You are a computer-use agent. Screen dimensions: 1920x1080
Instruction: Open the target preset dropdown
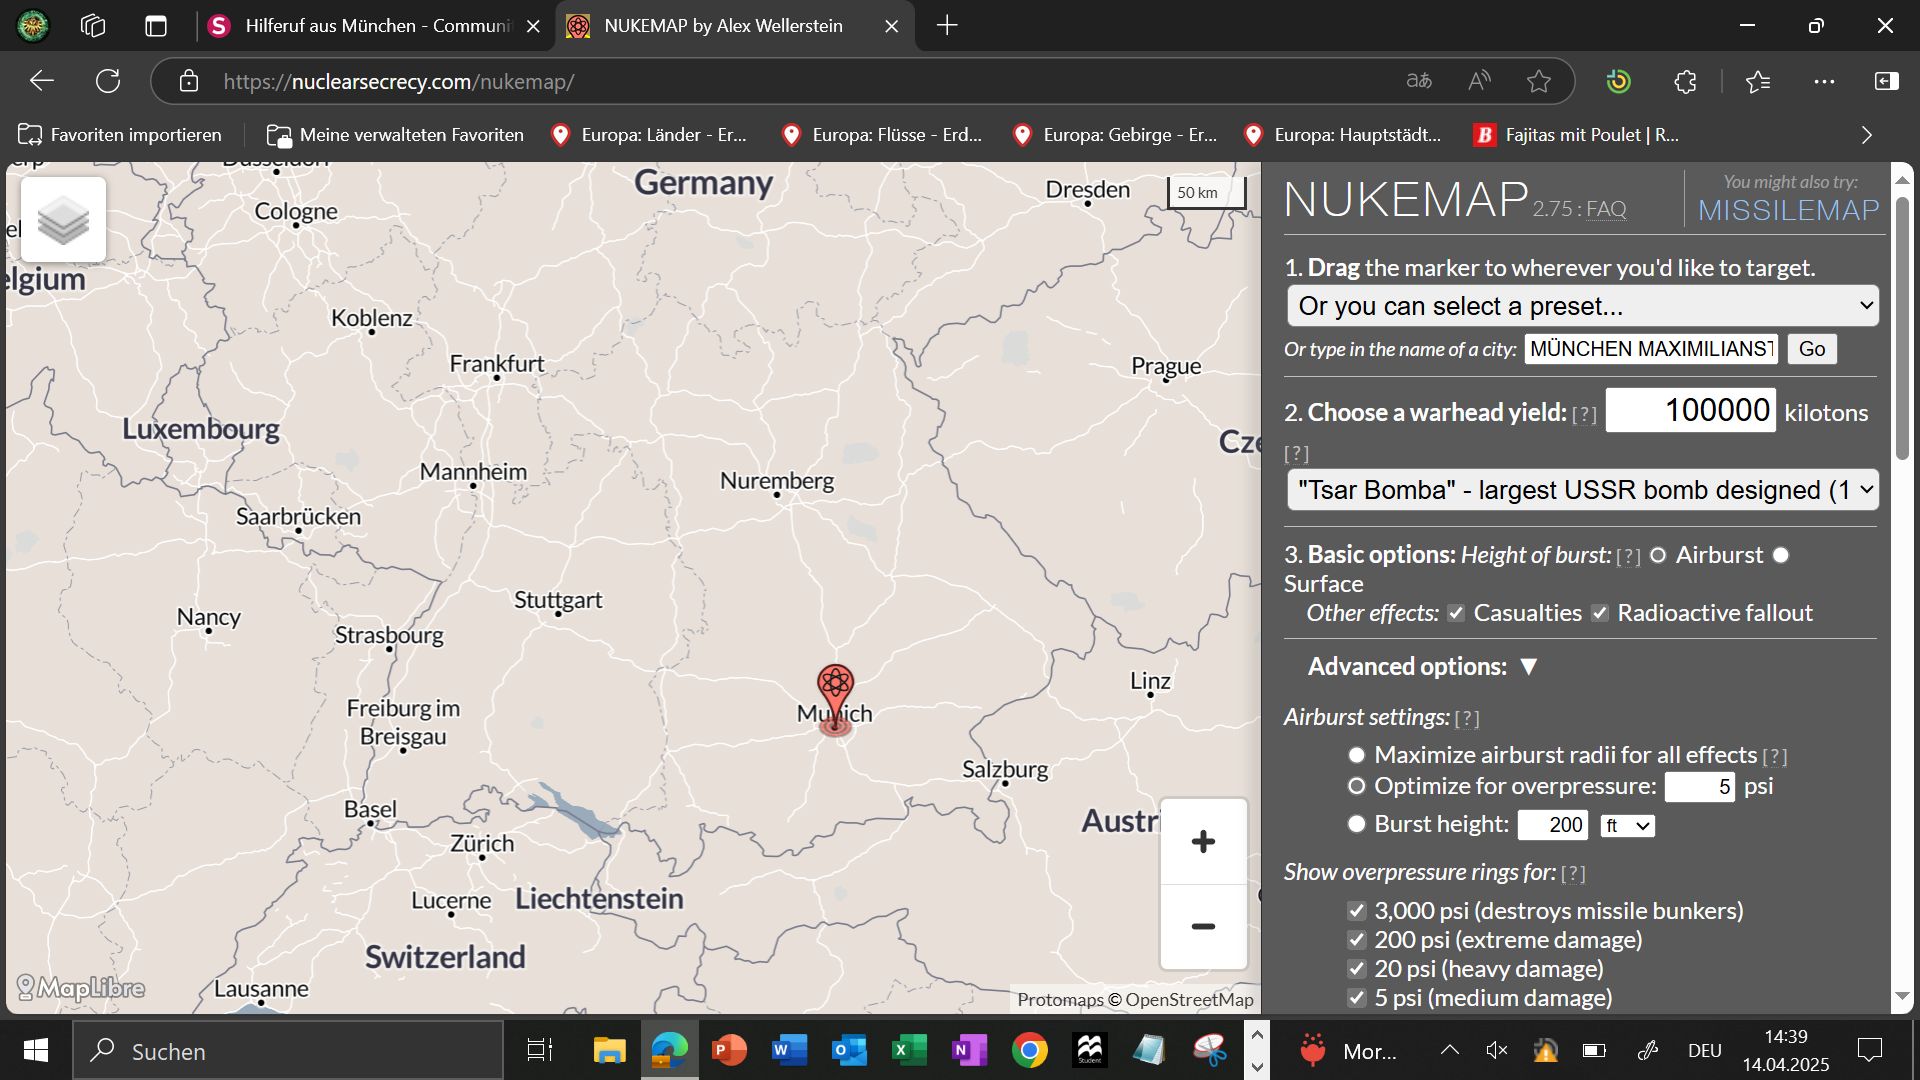point(1582,306)
